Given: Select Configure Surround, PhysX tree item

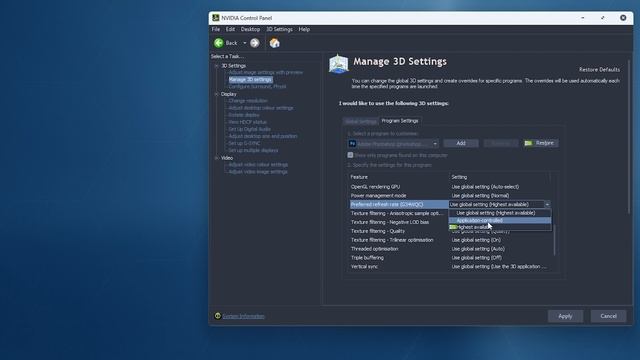Looking at the screenshot, I should (x=257, y=87).
